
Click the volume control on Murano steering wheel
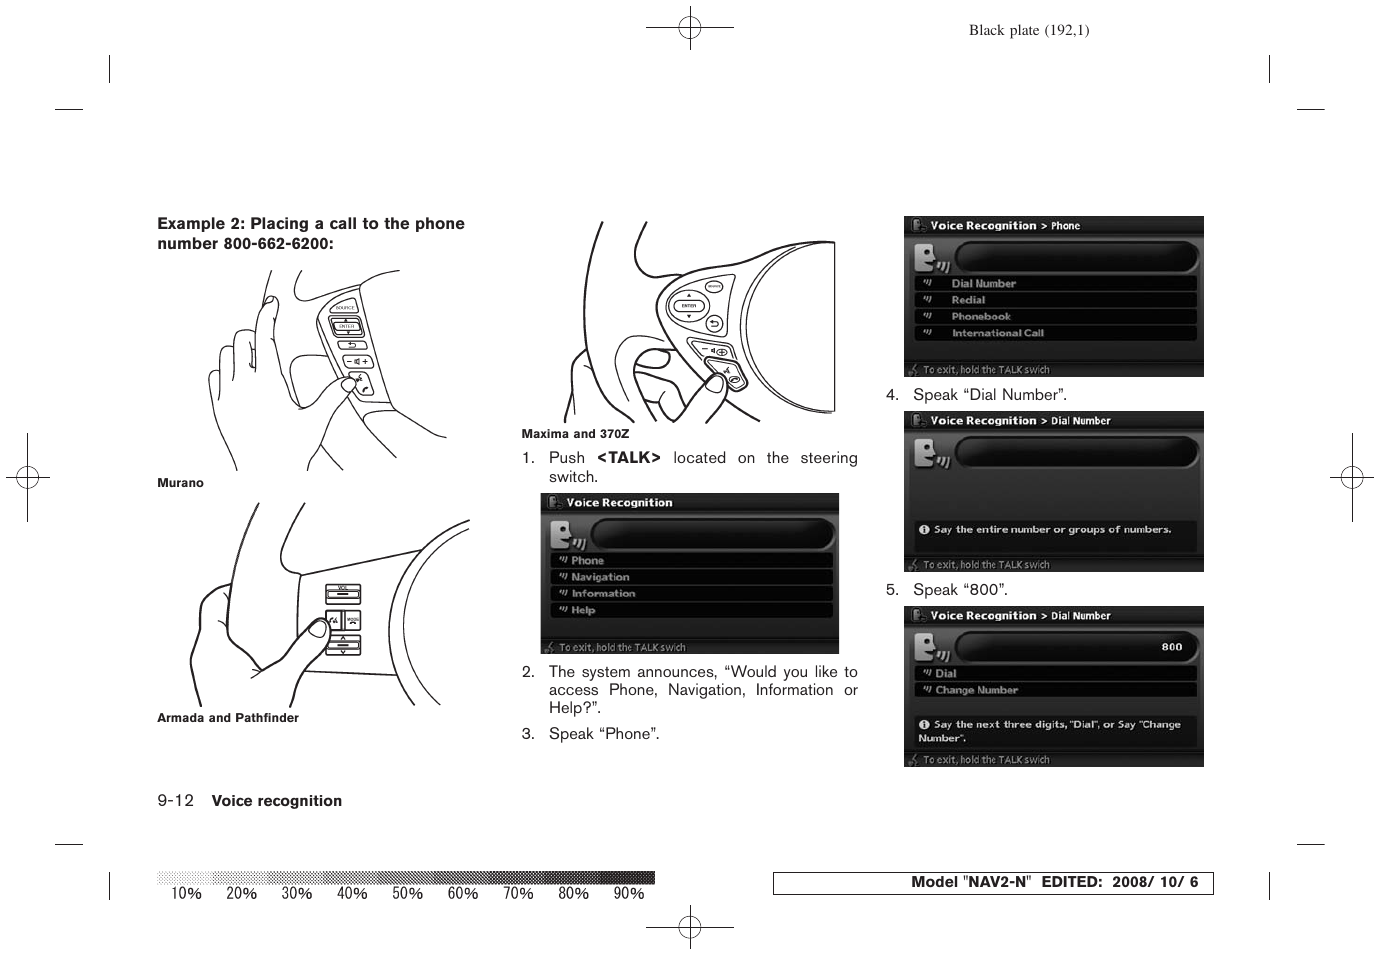[x=357, y=361]
